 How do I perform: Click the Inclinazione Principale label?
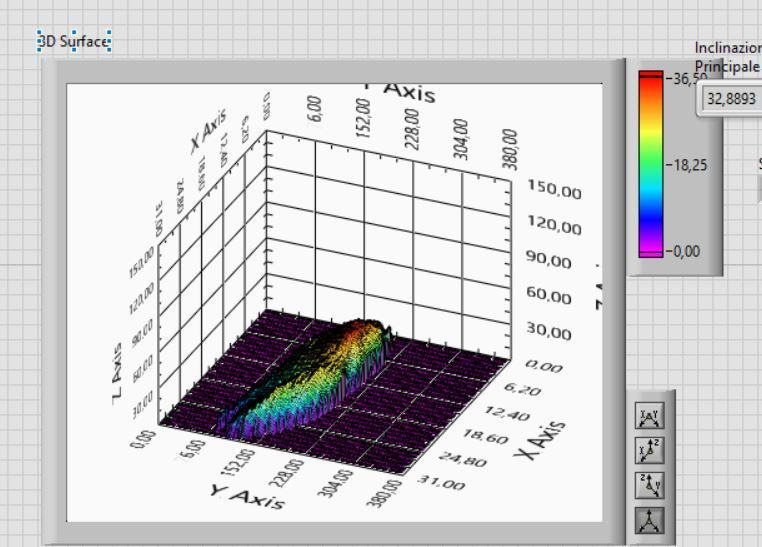(x=727, y=57)
